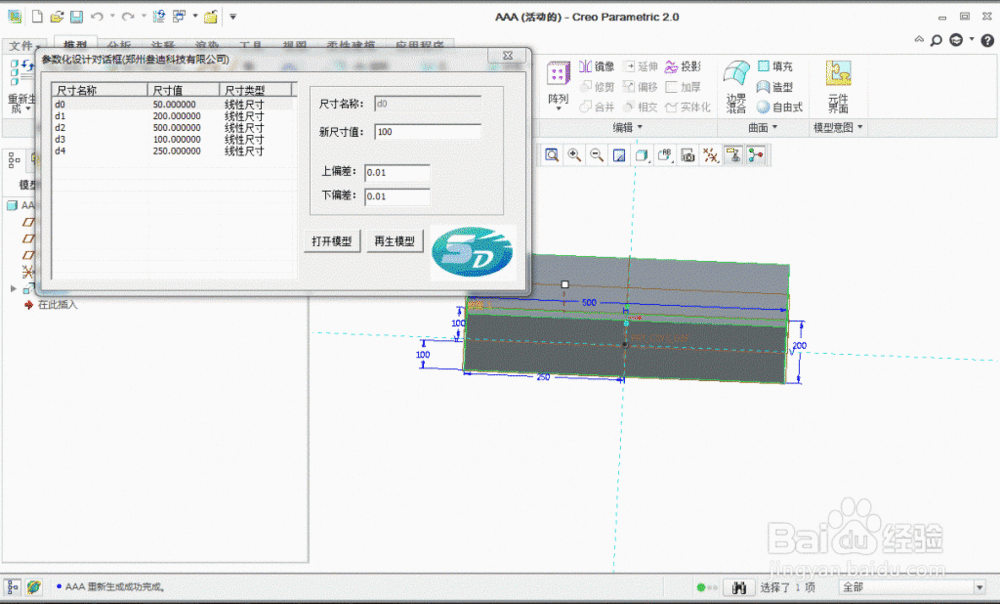Click the close-window folder icon in quick toolbar
1000x604 pixels.
pos(210,17)
